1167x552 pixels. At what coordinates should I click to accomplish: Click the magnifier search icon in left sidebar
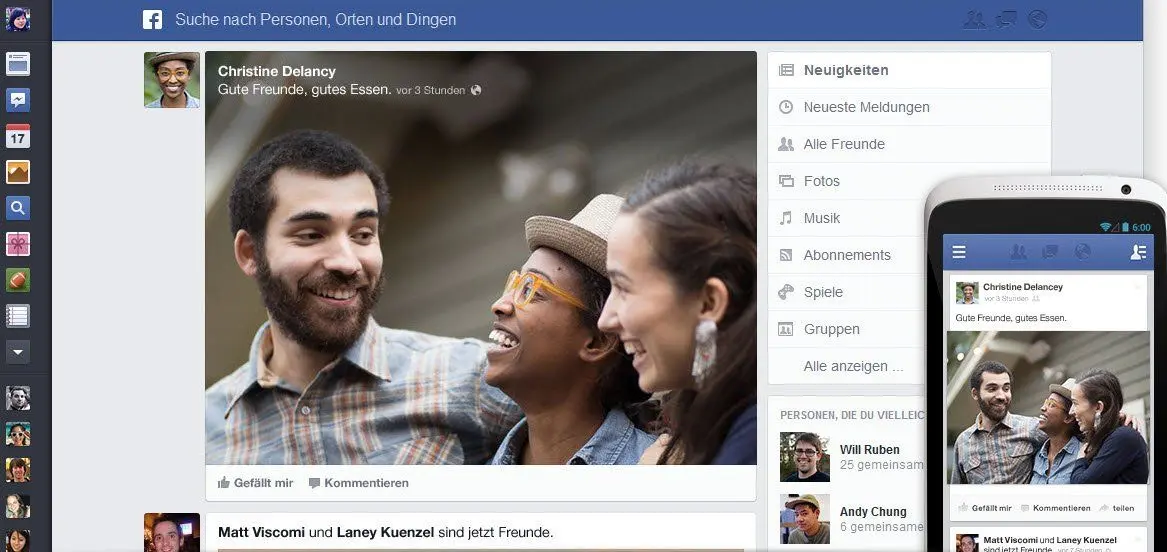18,208
